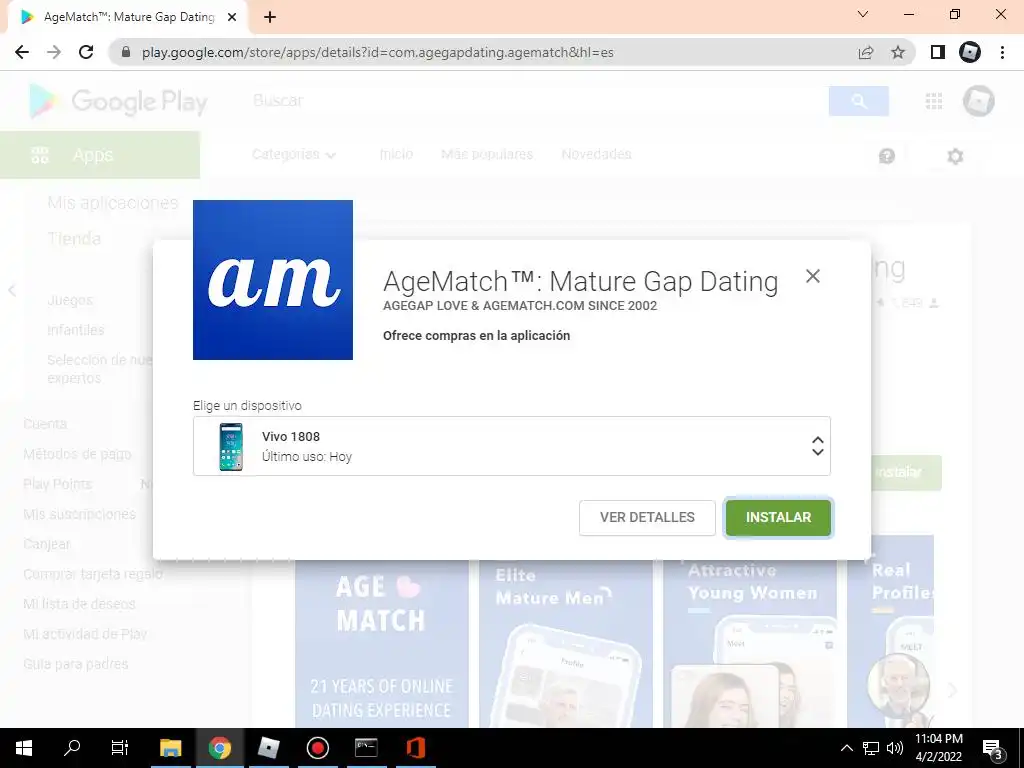1024x768 pixels.
Task: Close the AgeMatch install dialog
Action: pos(812,276)
